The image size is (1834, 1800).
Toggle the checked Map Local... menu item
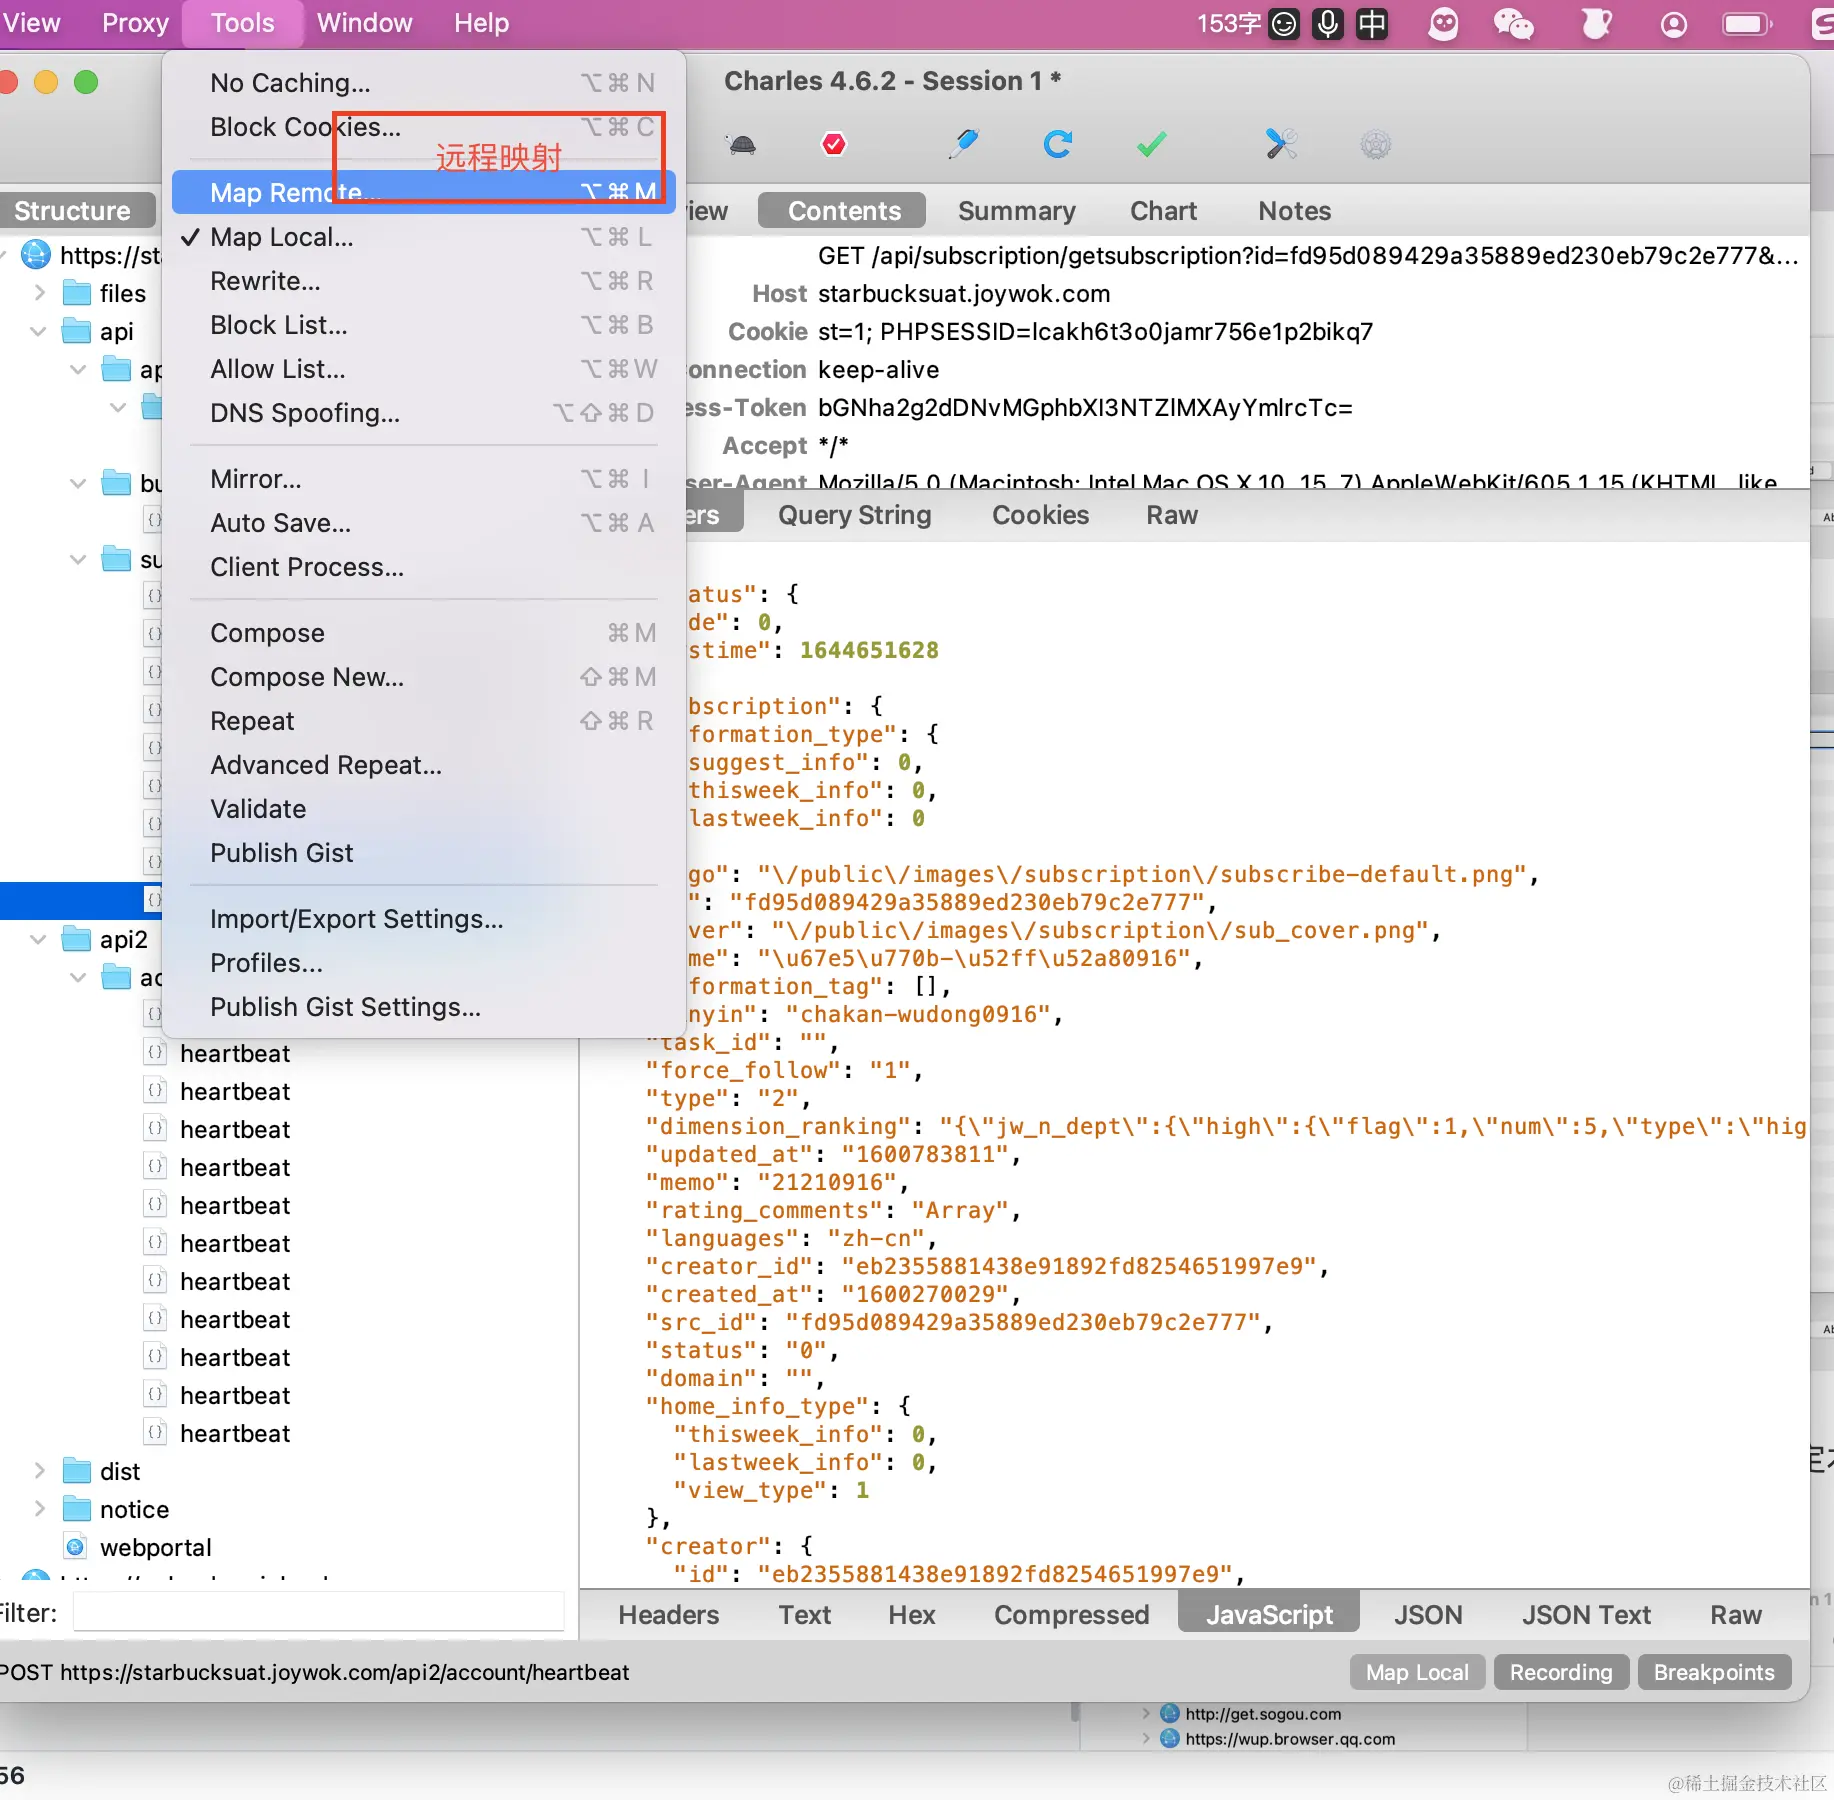pyautogui.click(x=424, y=237)
